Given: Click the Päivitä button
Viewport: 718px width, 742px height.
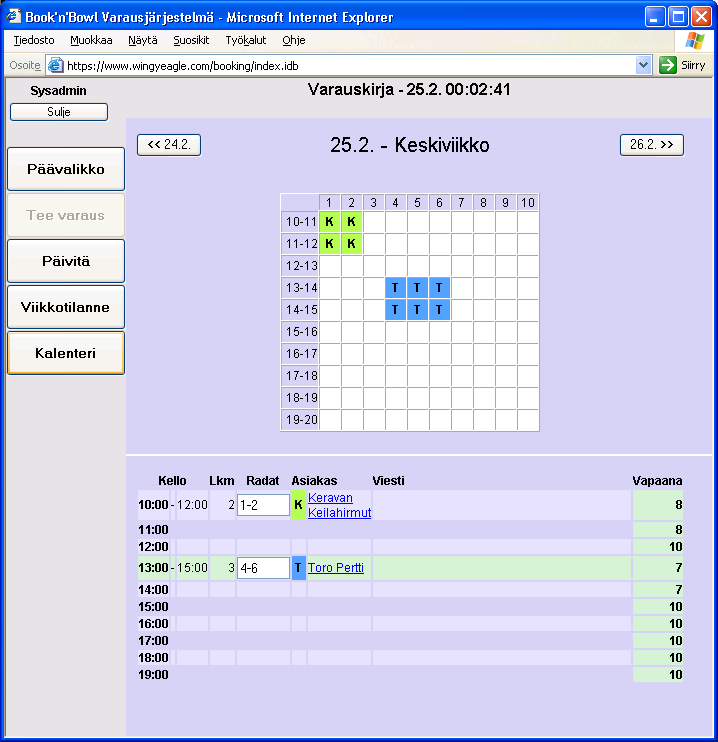Looking at the screenshot, I should pos(66,261).
